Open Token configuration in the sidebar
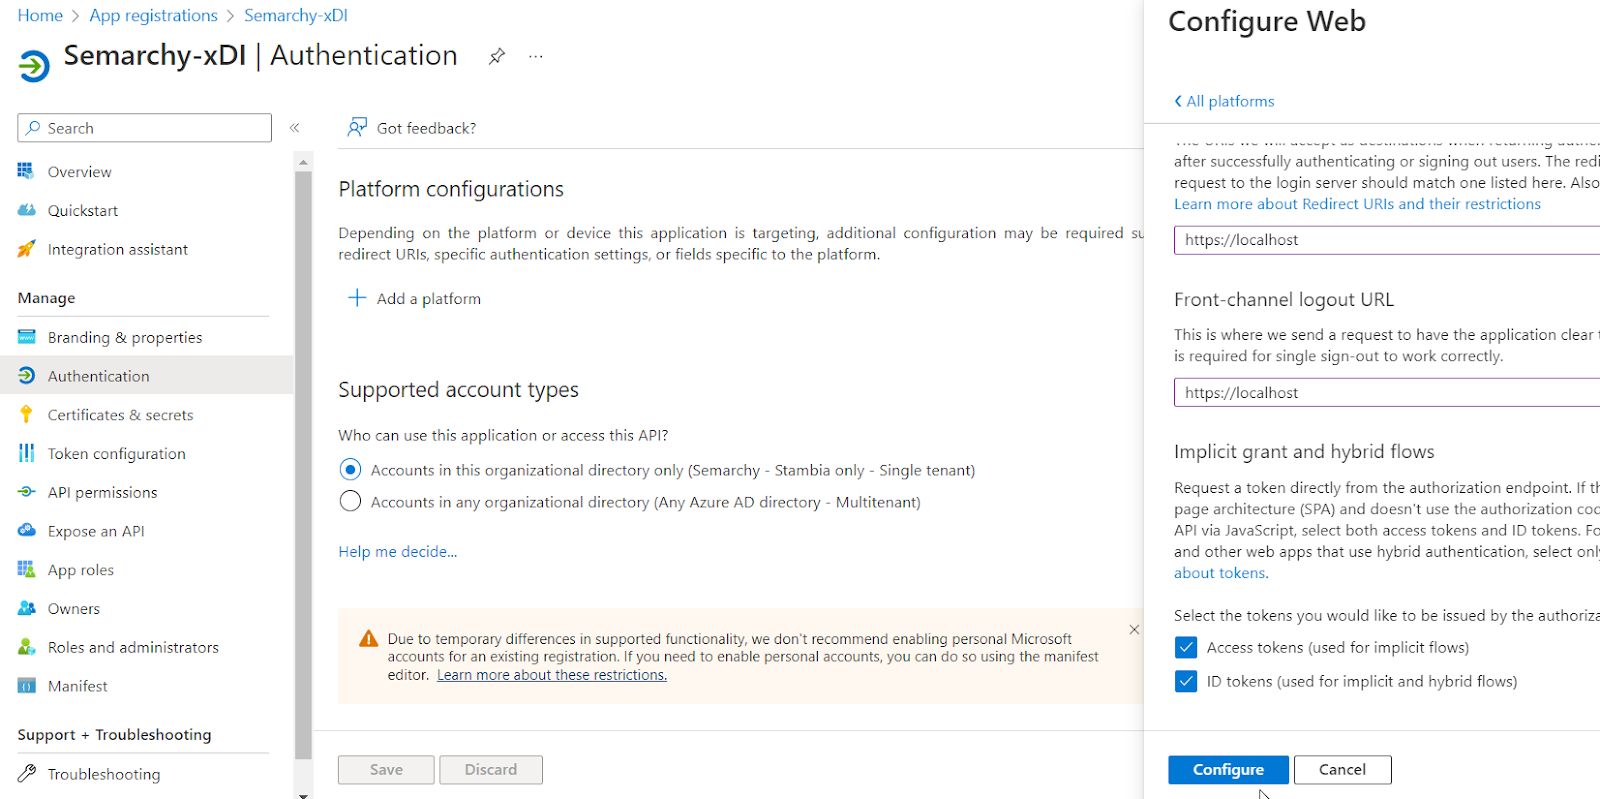 (116, 454)
